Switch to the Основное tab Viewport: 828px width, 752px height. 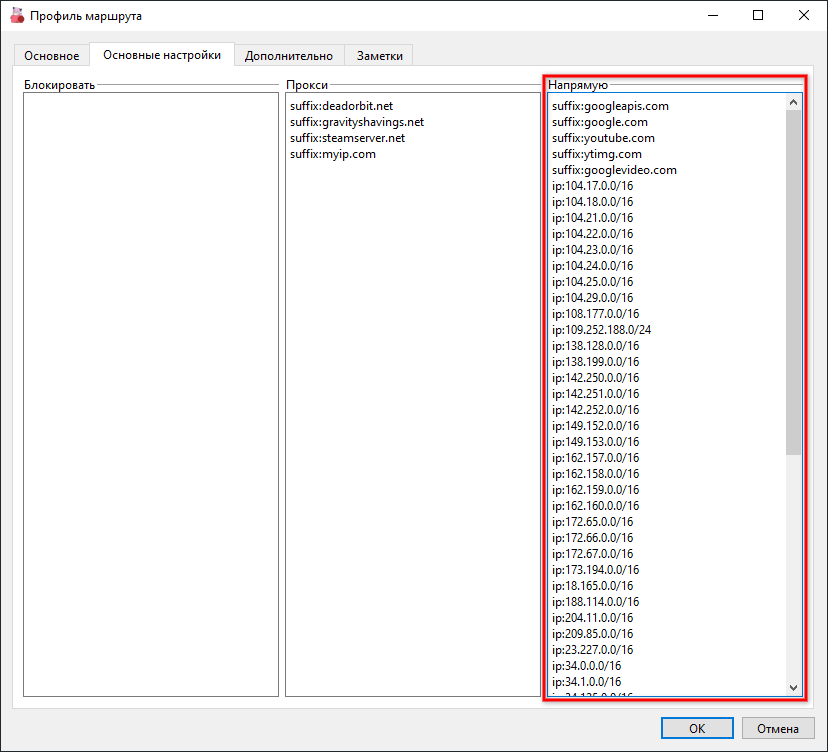(x=51, y=55)
